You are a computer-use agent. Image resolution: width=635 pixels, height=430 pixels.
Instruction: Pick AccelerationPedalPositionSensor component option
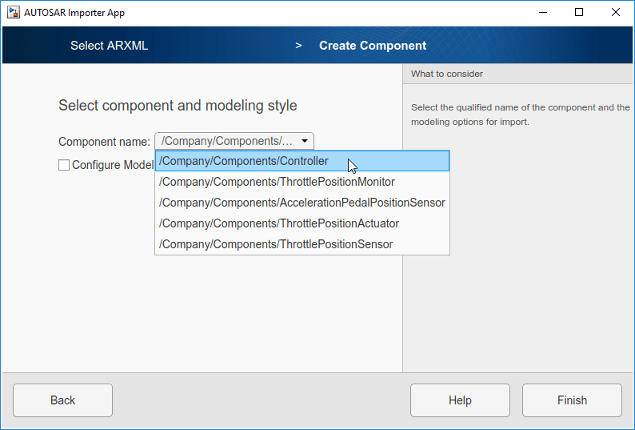click(302, 202)
